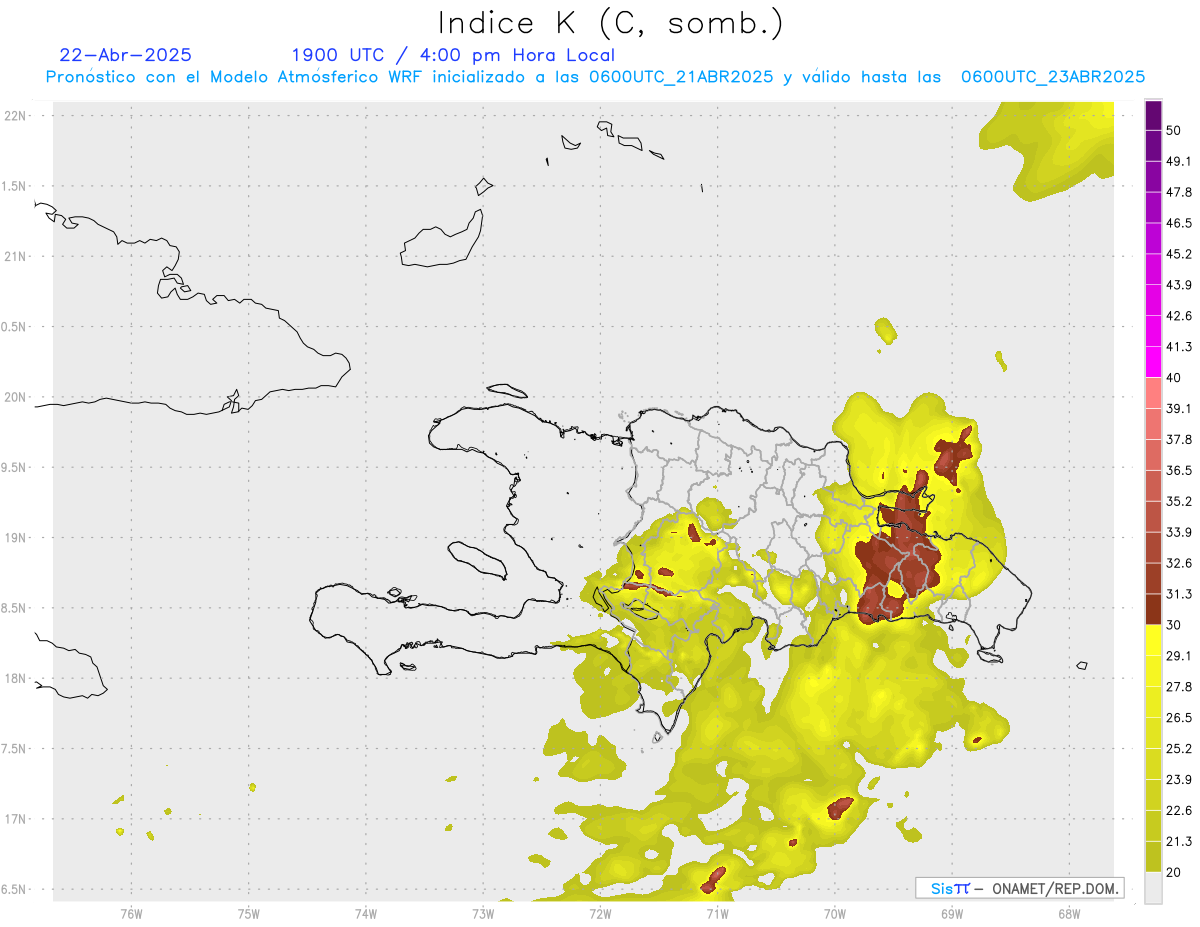Click the '19N' latitude label
This screenshot has width=1200, height=927.
click(x=16, y=538)
